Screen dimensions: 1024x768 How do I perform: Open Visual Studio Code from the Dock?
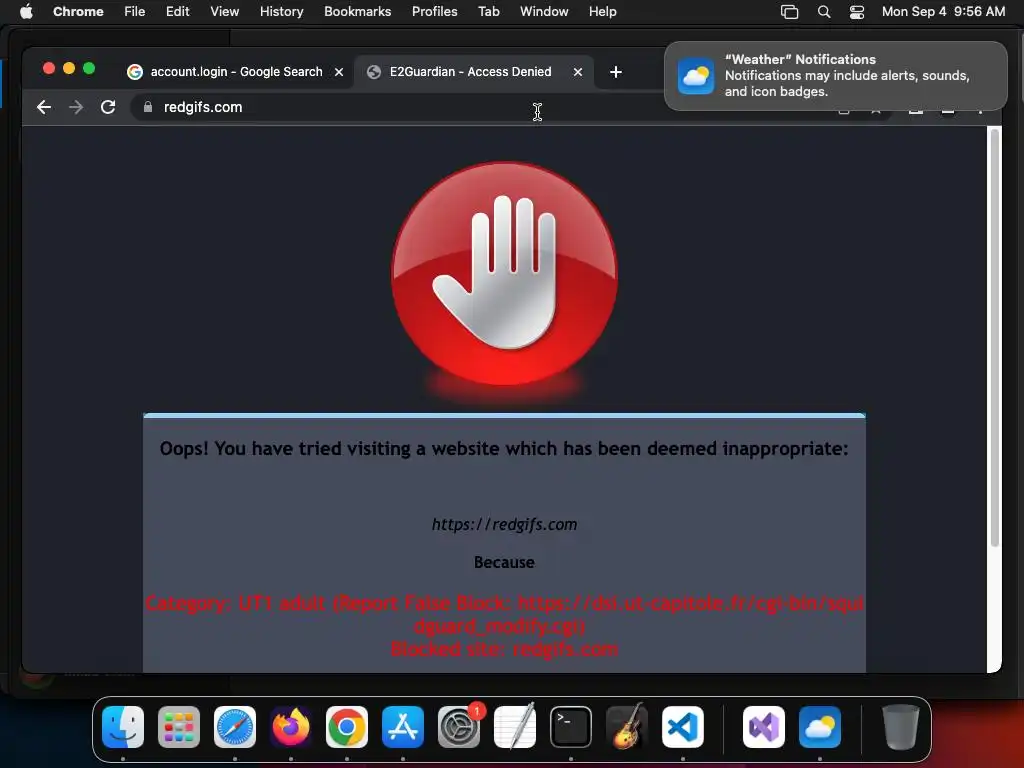[683, 727]
